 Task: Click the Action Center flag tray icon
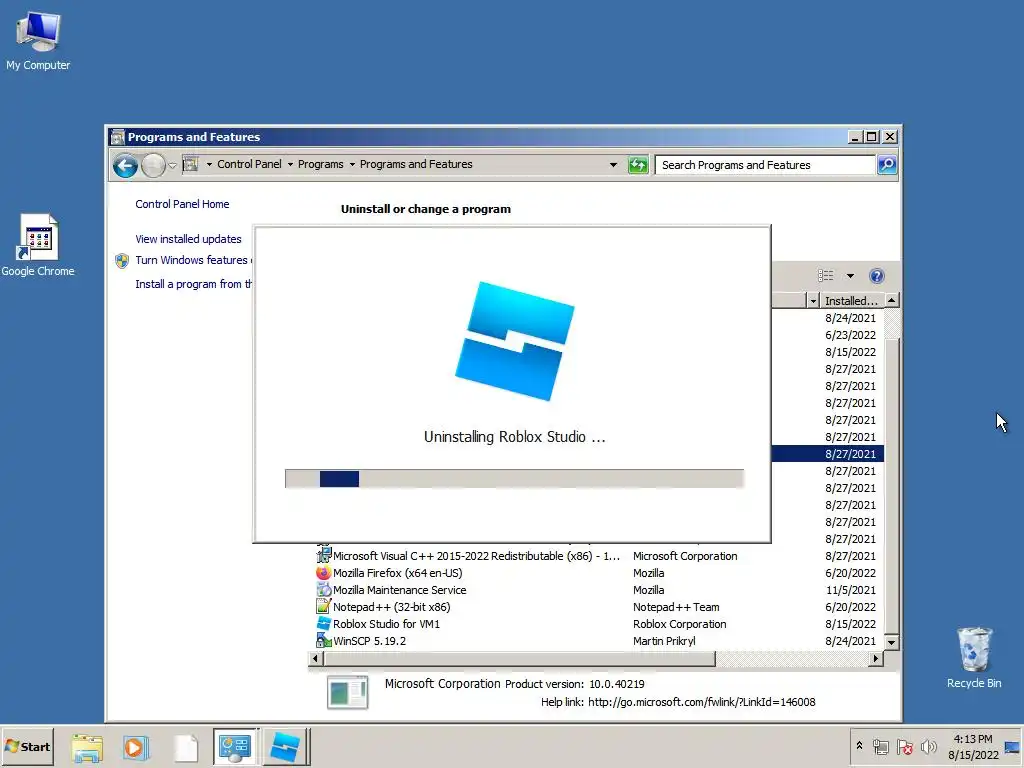tap(904, 747)
